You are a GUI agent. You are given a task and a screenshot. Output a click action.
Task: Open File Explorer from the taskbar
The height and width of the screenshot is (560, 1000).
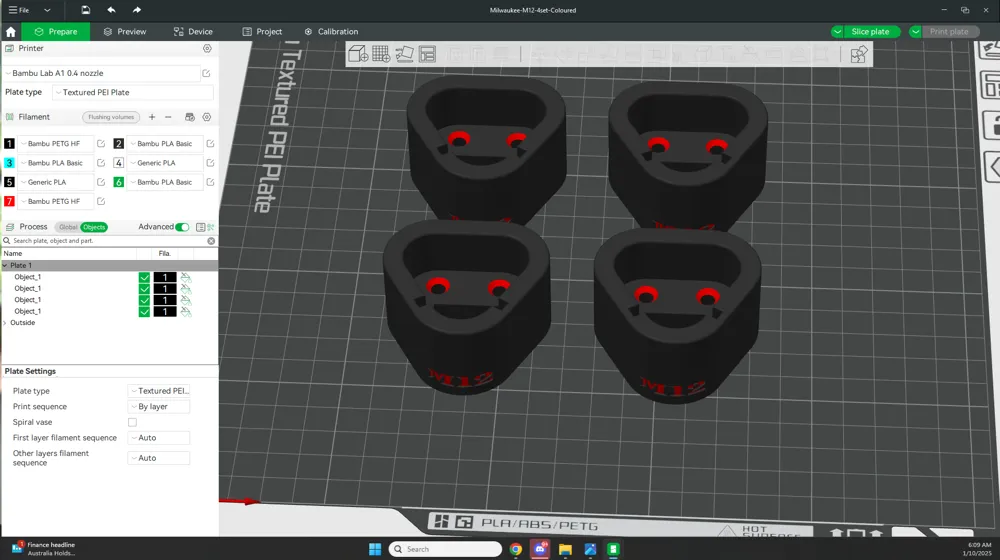(x=565, y=549)
